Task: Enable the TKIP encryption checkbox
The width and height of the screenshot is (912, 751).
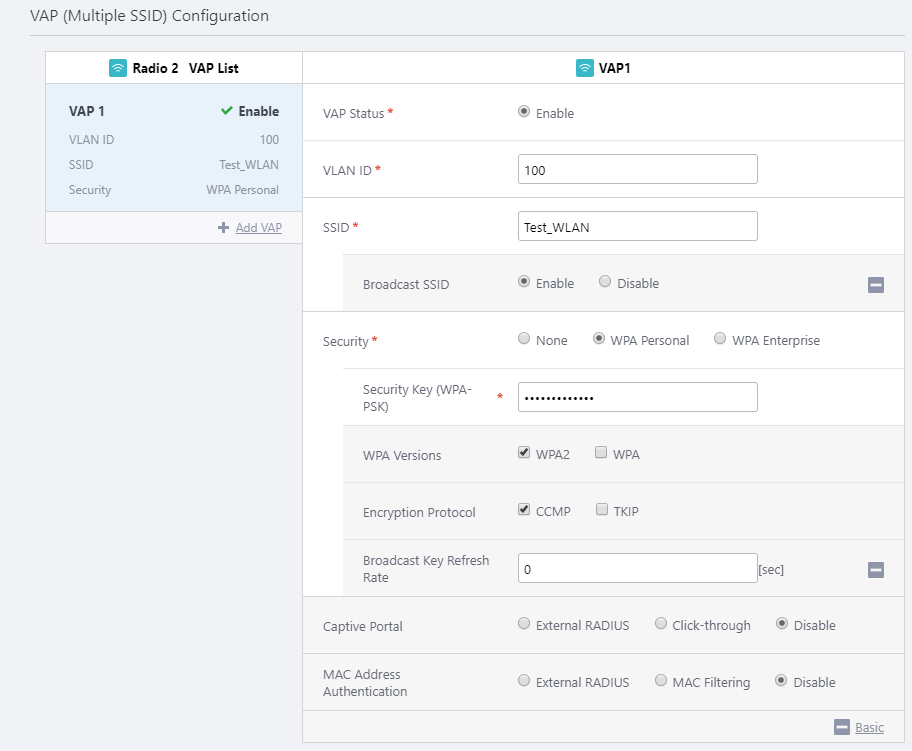Action: 602,510
